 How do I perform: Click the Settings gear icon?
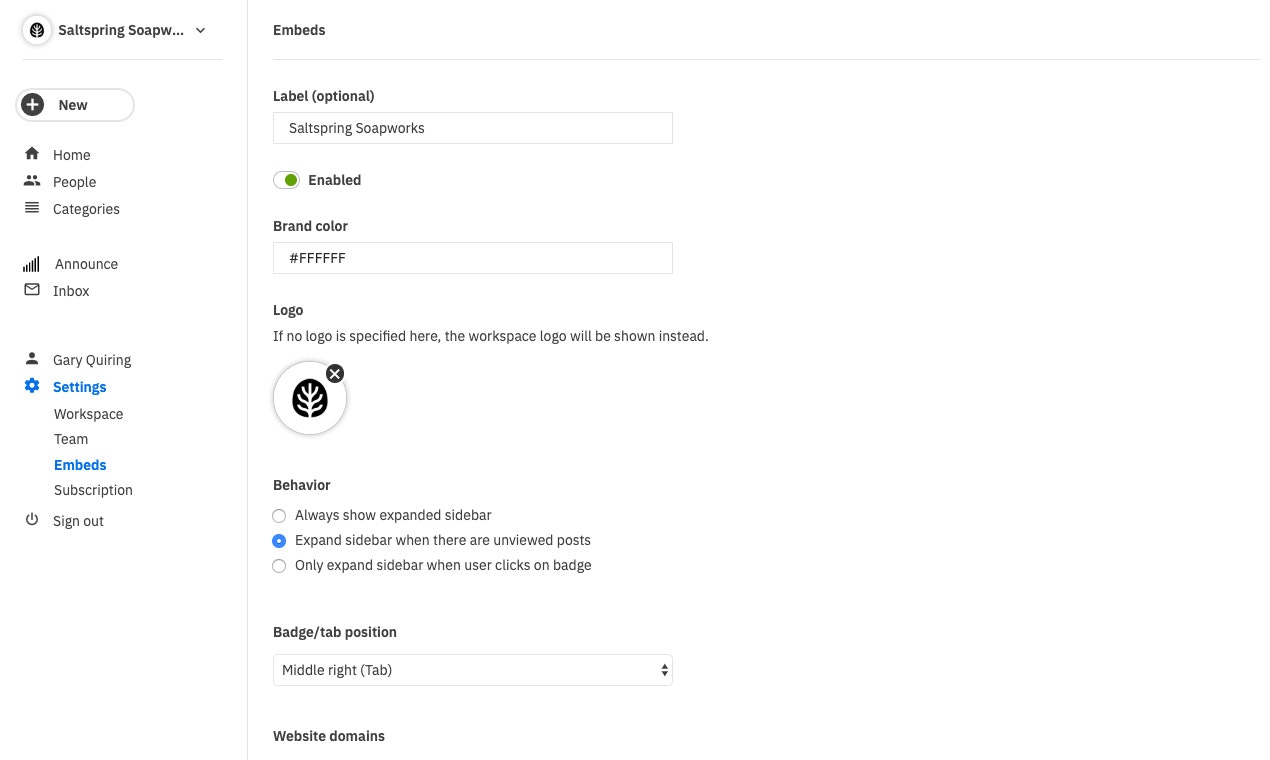(x=32, y=386)
